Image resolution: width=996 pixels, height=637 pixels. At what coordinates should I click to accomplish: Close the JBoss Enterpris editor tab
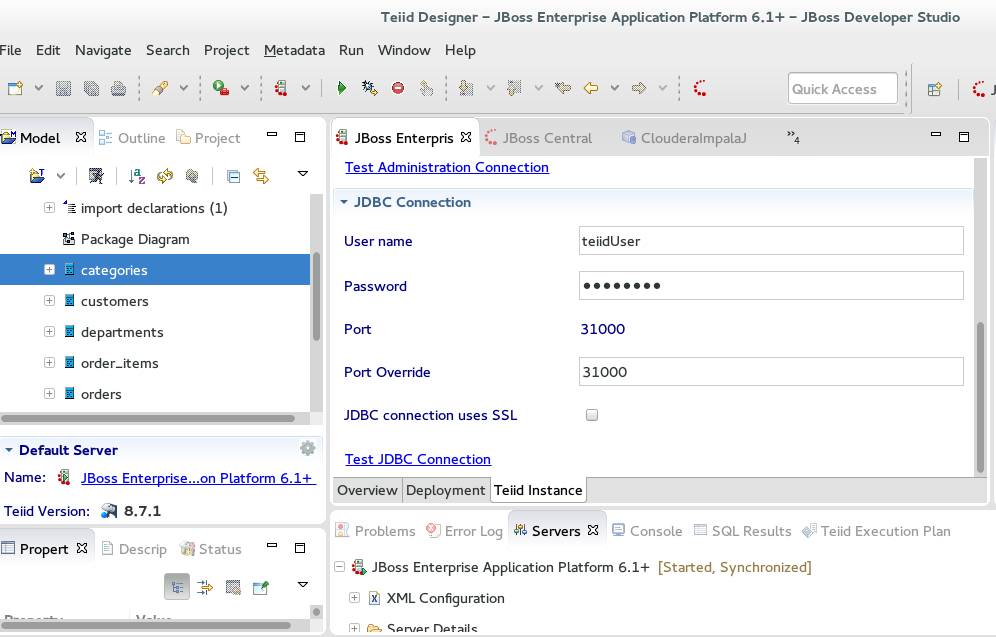point(466,137)
